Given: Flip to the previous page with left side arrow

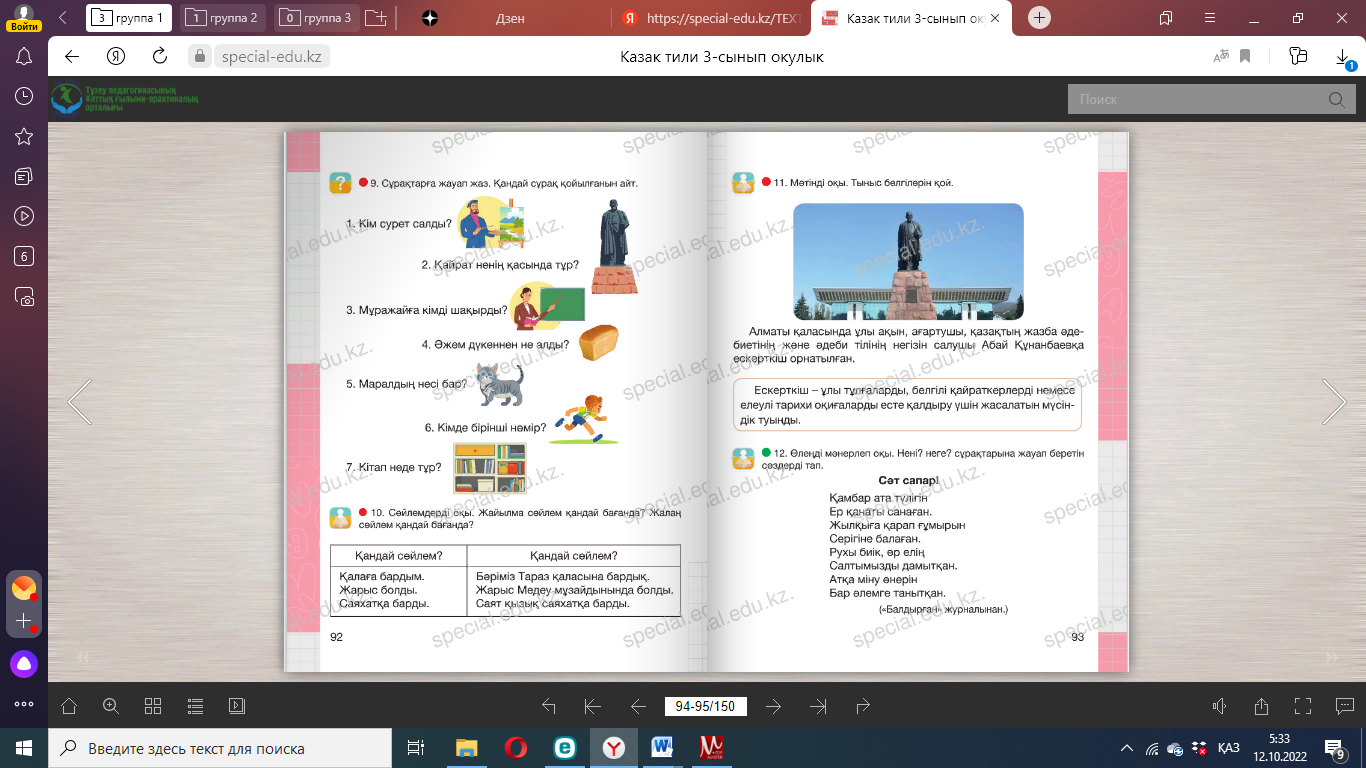Looking at the screenshot, I should tap(80, 401).
